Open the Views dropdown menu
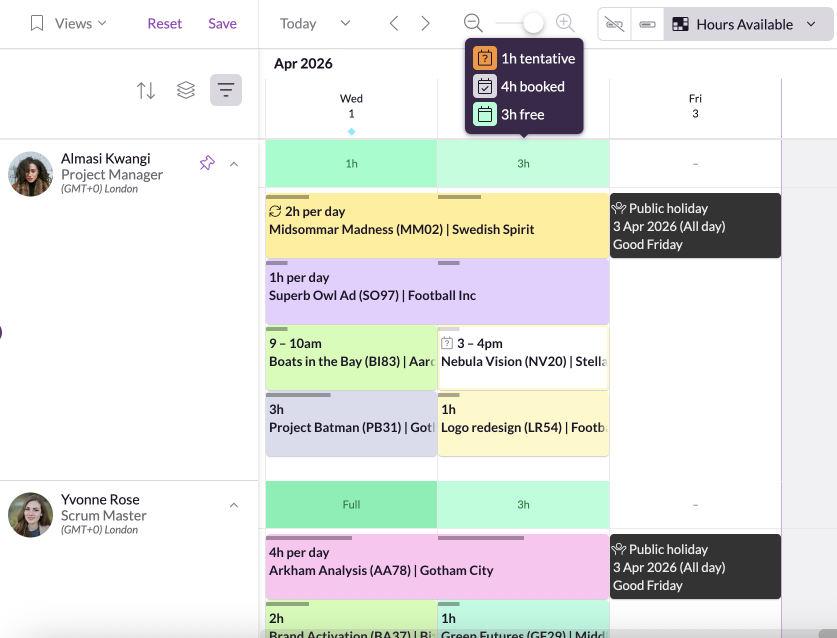The width and height of the screenshot is (837, 638). (69, 23)
